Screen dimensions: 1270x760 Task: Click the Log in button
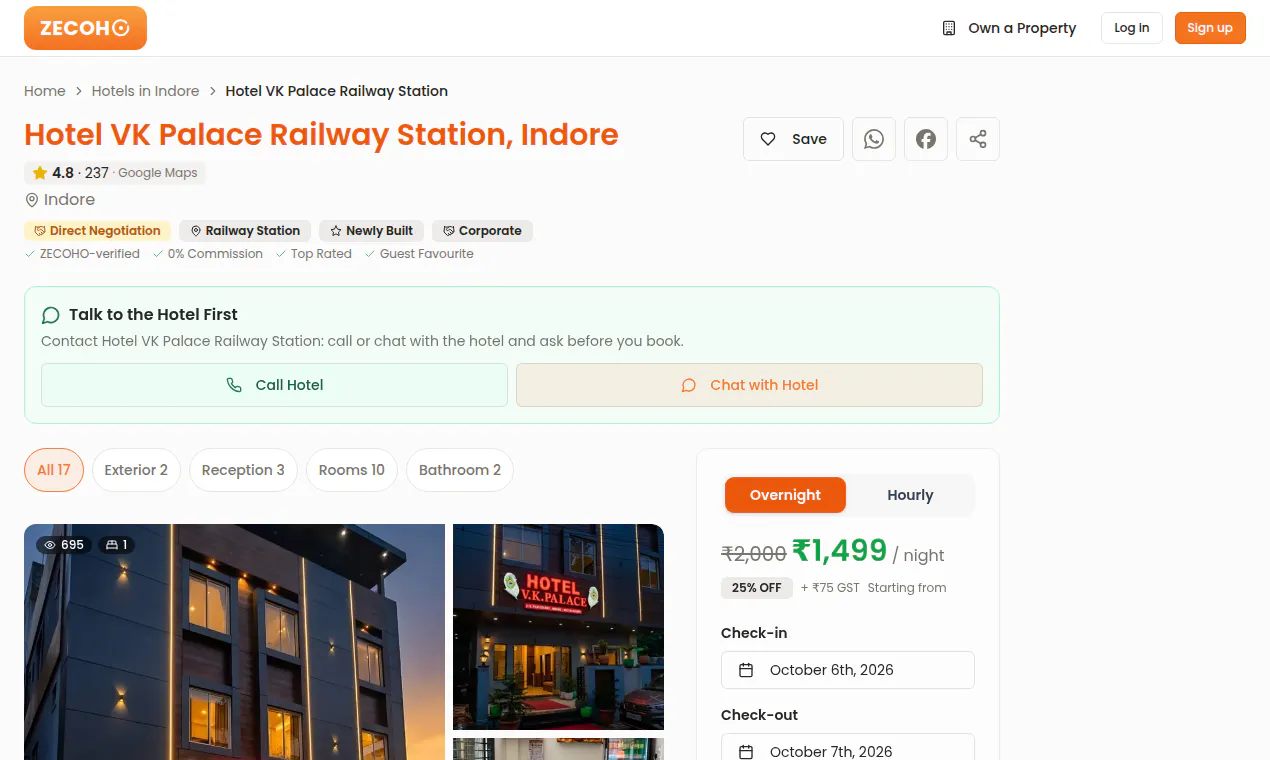(1132, 28)
